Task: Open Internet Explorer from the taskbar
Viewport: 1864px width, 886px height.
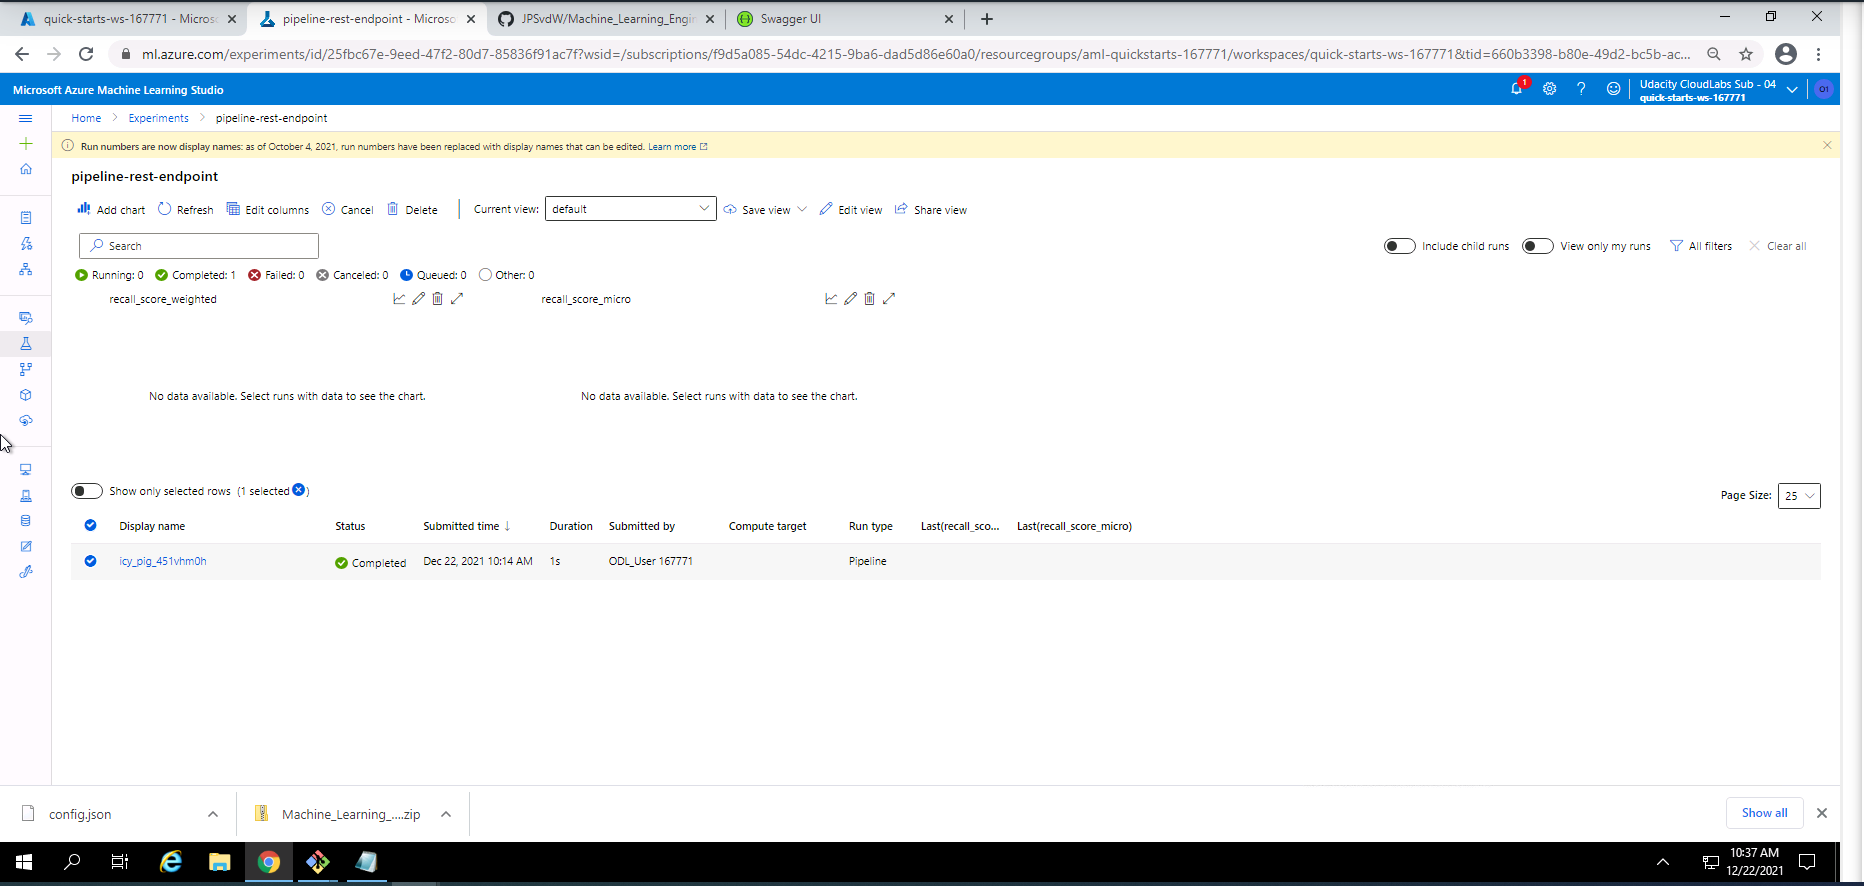Action: pos(171,861)
